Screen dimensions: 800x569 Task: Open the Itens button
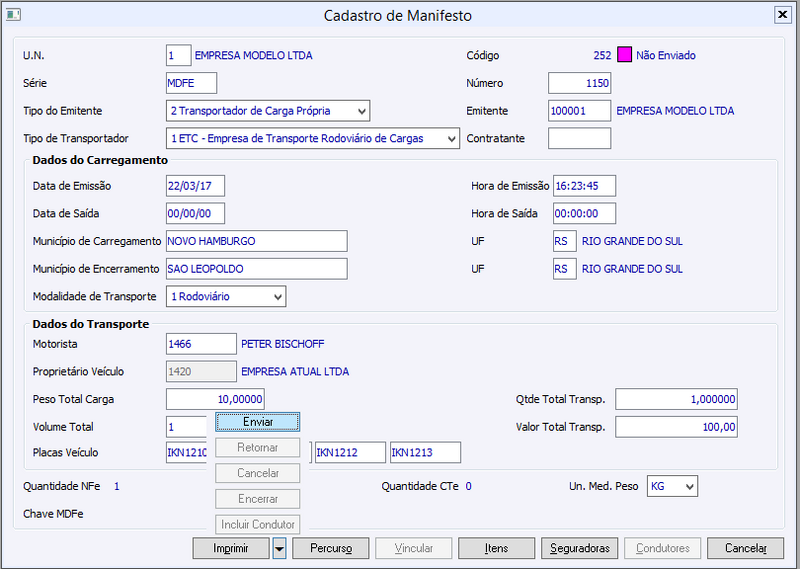tap(496, 548)
